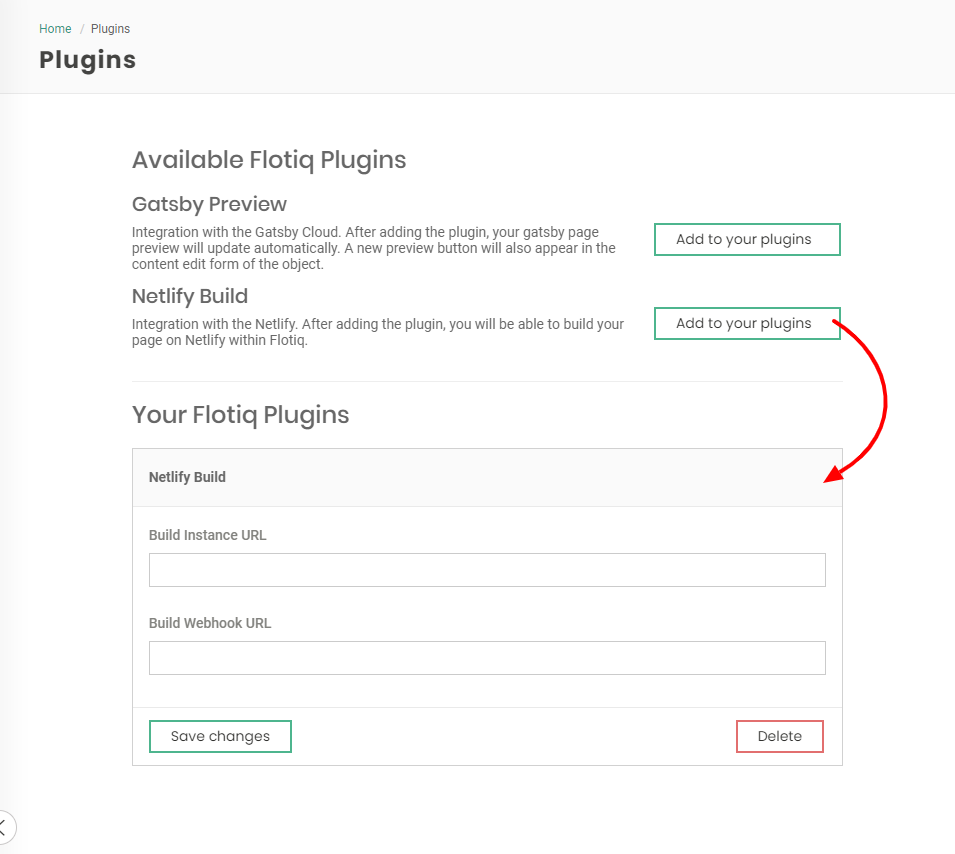955x854 pixels.
Task: Click the Plugins page title
Action: pos(87,60)
